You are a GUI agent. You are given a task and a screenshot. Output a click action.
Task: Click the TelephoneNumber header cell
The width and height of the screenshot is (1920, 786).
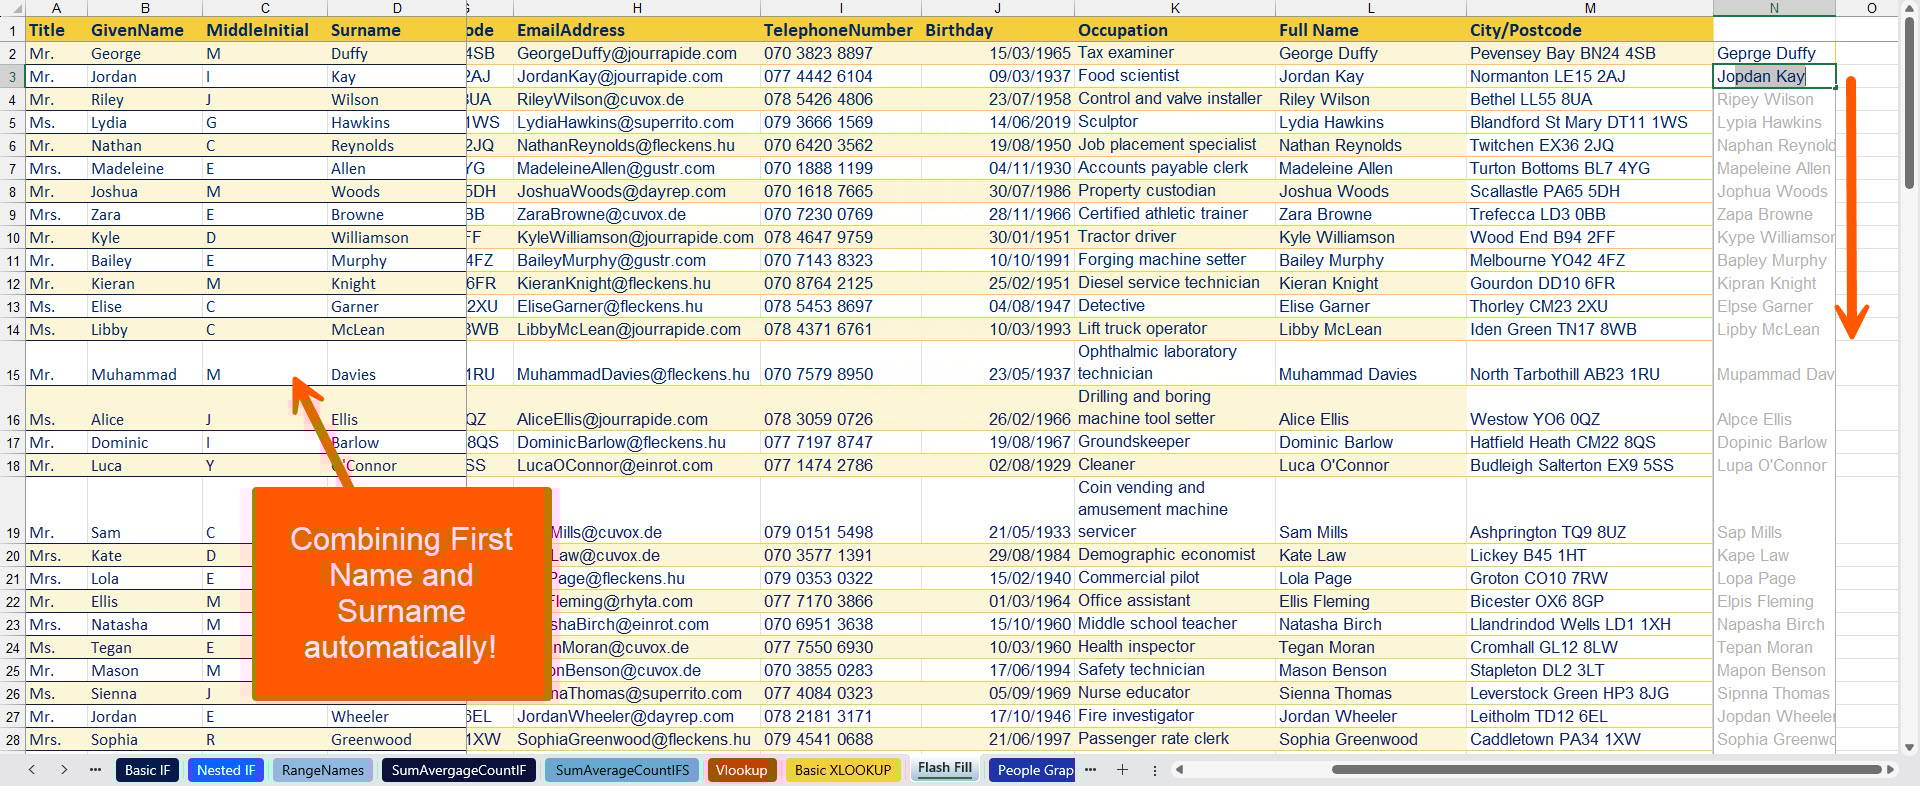coord(841,30)
